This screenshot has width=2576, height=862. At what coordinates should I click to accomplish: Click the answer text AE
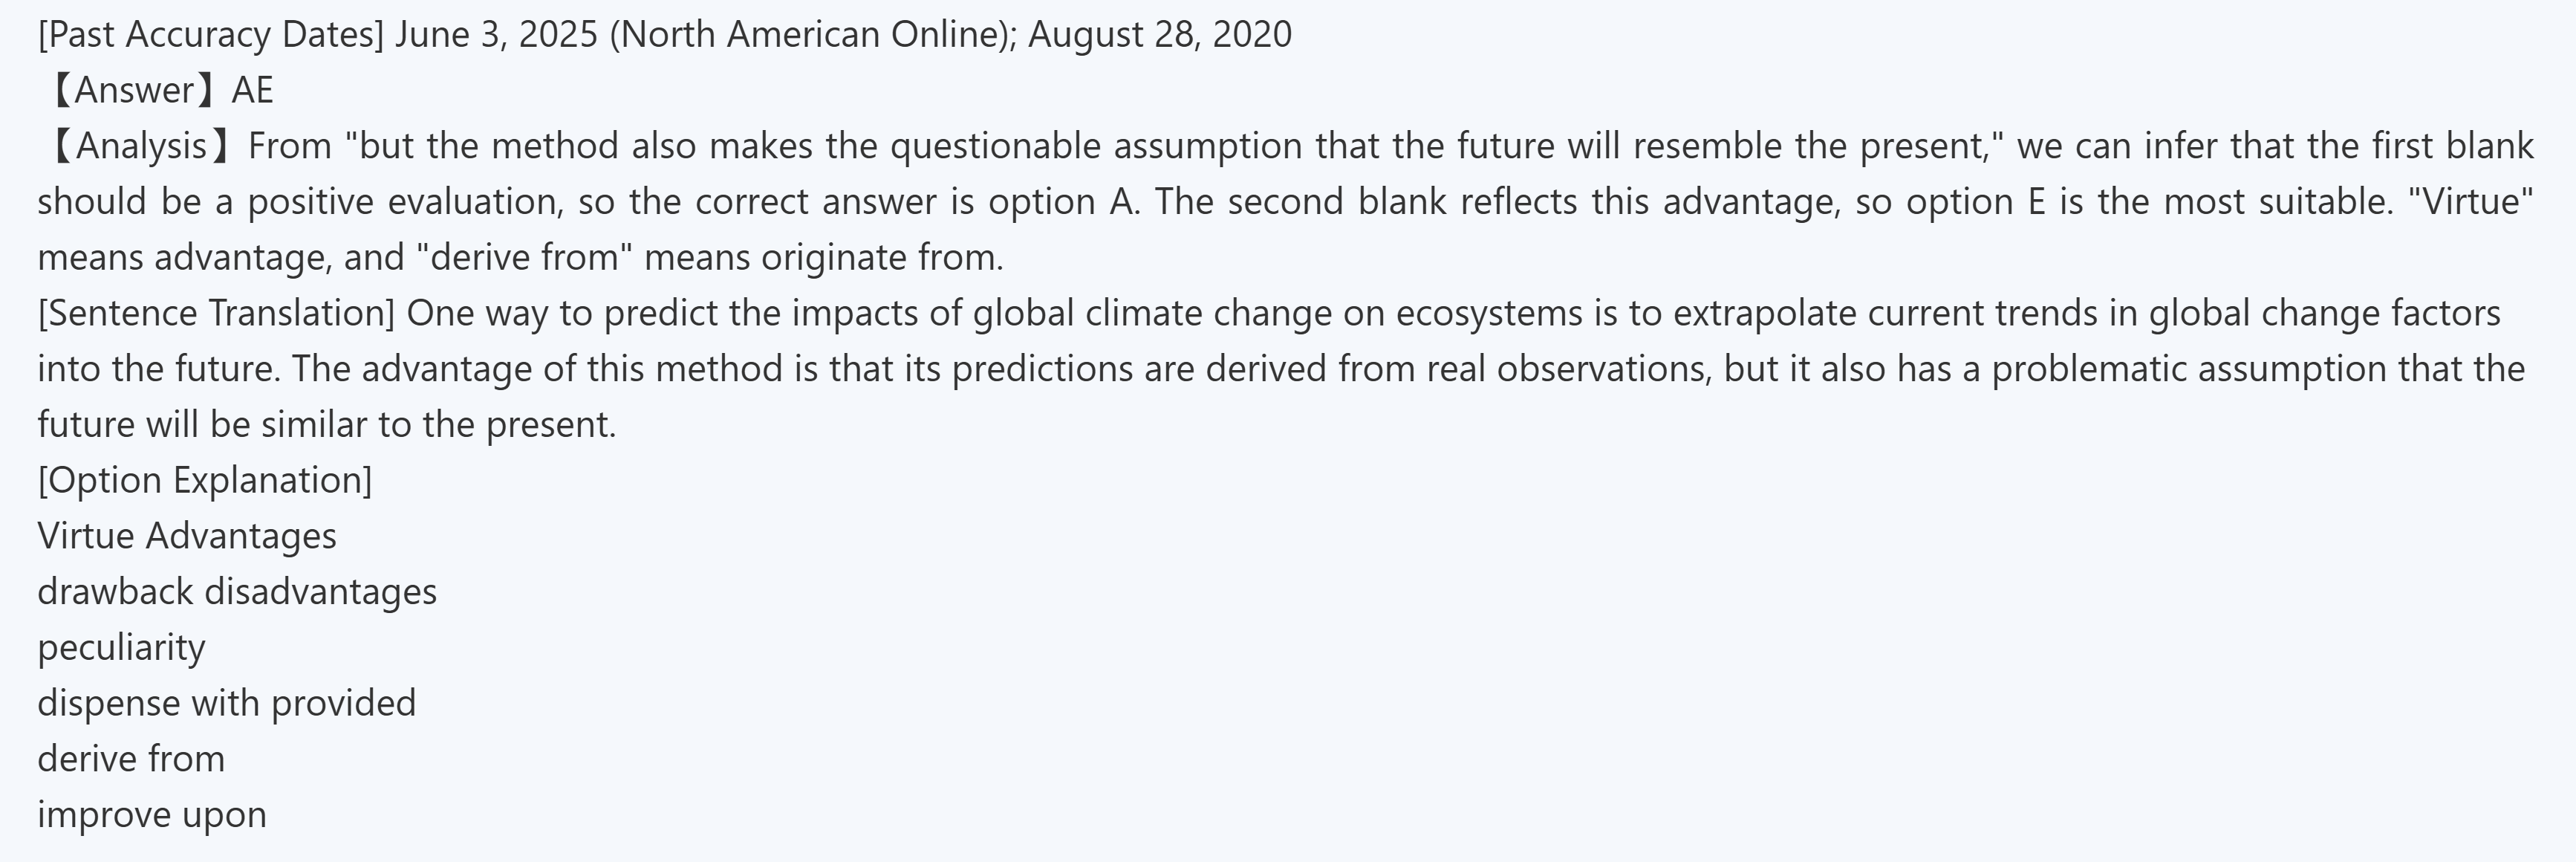[252, 91]
